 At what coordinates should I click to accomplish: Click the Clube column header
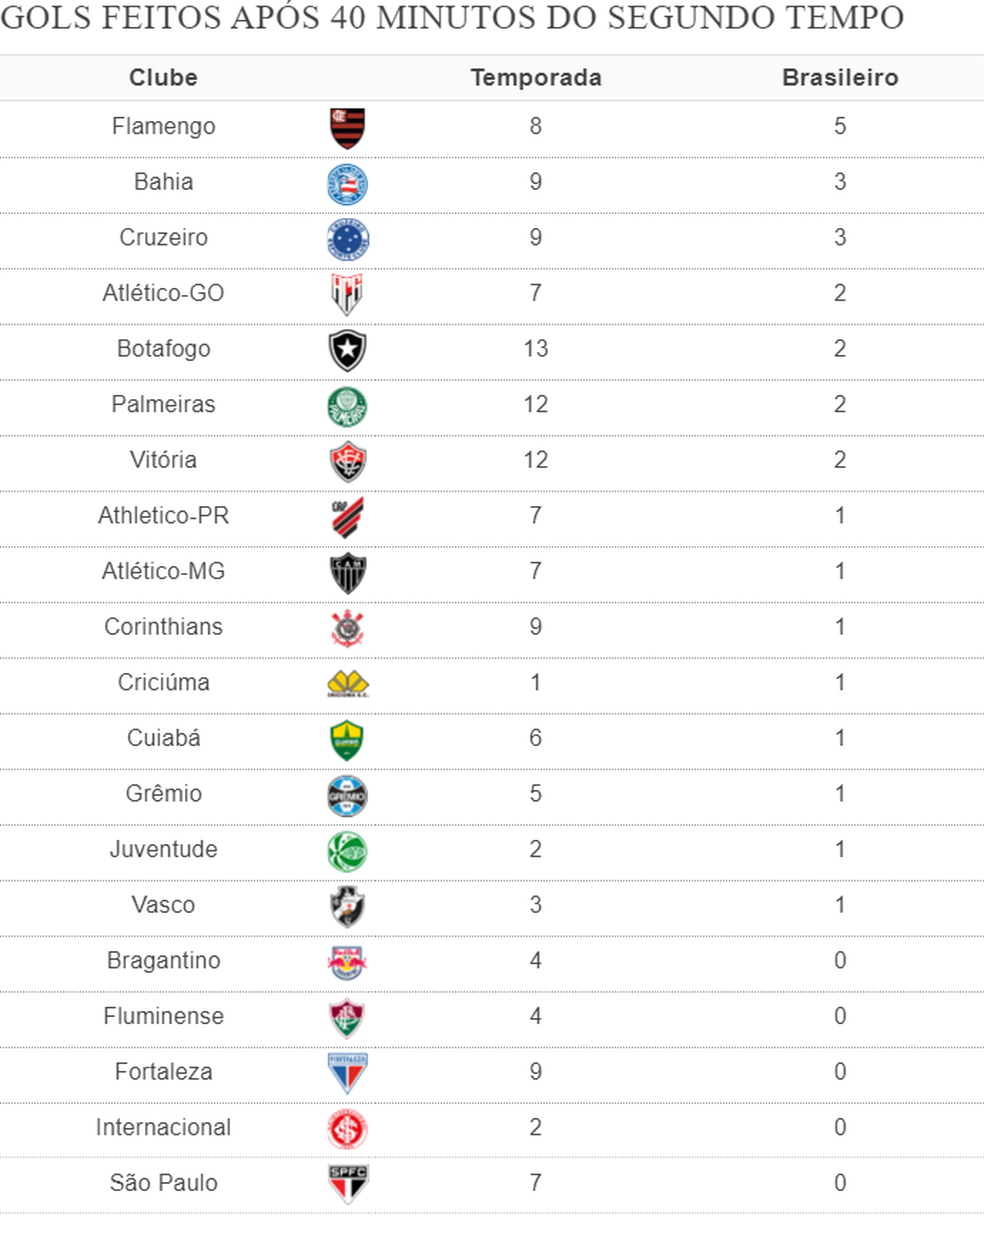click(163, 78)
